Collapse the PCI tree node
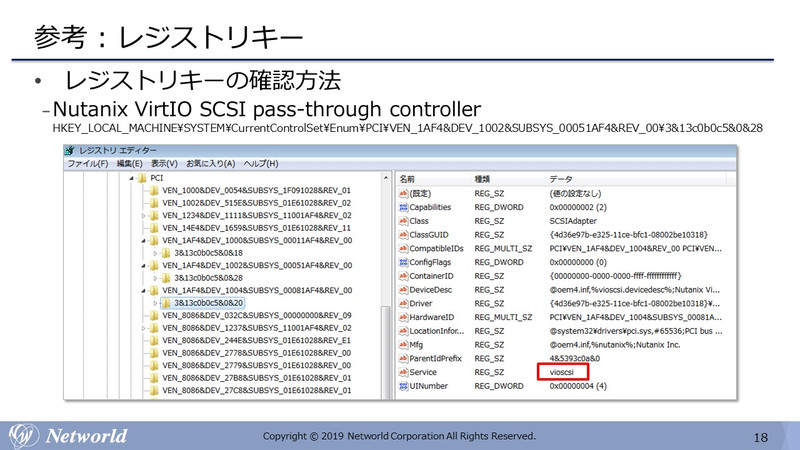This screenshot has width=800, height=450. click(132, 179)
